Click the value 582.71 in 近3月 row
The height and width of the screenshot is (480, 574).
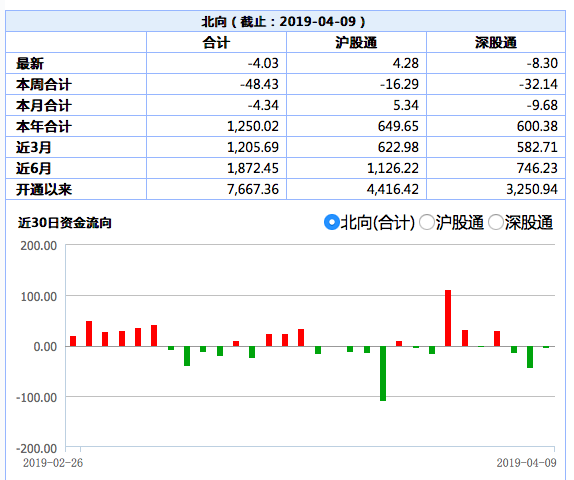(537, 147)
